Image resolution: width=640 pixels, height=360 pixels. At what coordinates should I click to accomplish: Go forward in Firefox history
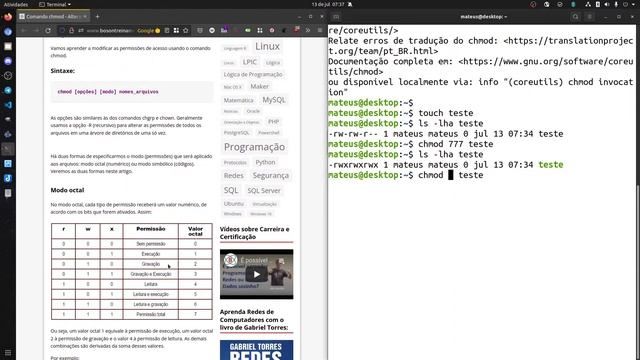(36, 30)
